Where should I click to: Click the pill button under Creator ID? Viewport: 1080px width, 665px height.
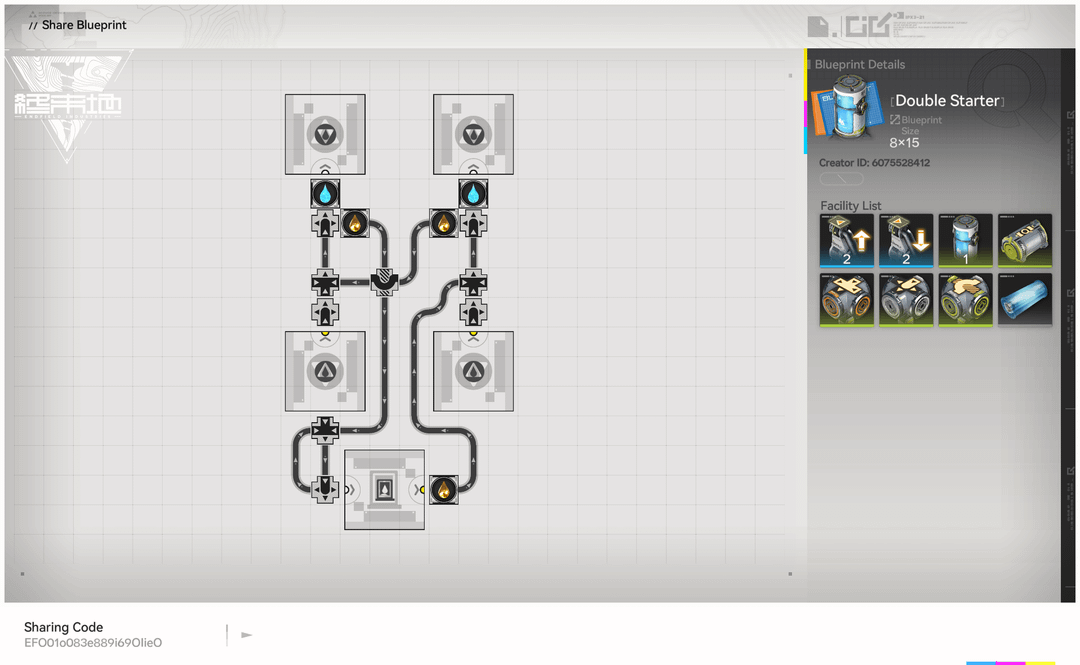click(841, 179)
